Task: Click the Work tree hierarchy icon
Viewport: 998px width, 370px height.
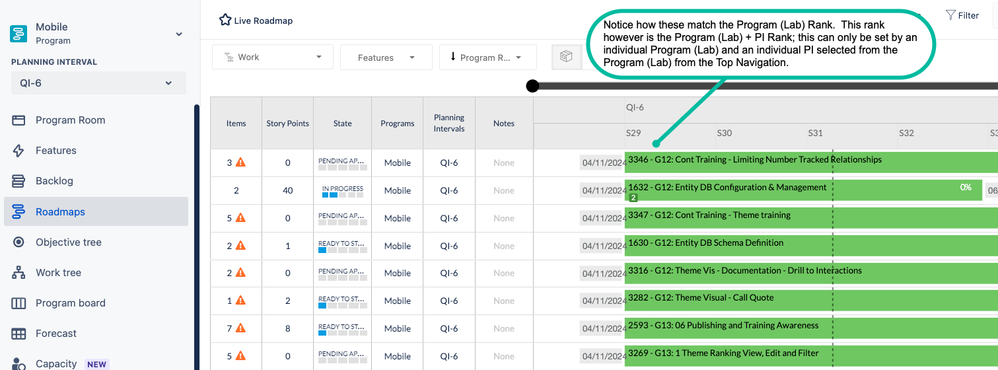Action: [x=18, y=273]
